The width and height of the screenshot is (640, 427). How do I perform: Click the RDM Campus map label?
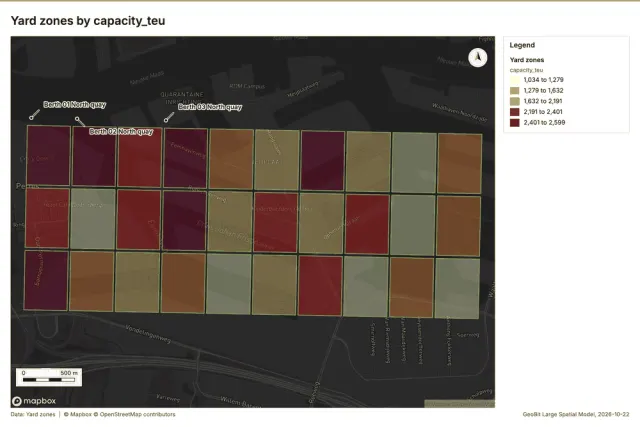click(x=247, y=87)
